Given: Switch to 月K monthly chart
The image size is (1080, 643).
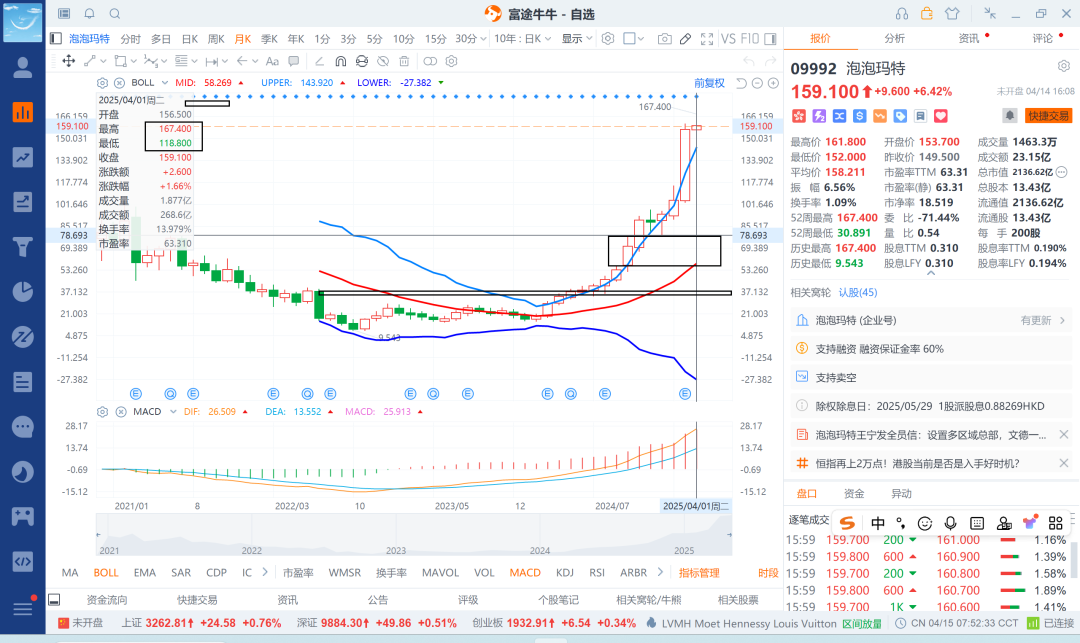Looking at the screenshot, I should [x=242, y=39].
